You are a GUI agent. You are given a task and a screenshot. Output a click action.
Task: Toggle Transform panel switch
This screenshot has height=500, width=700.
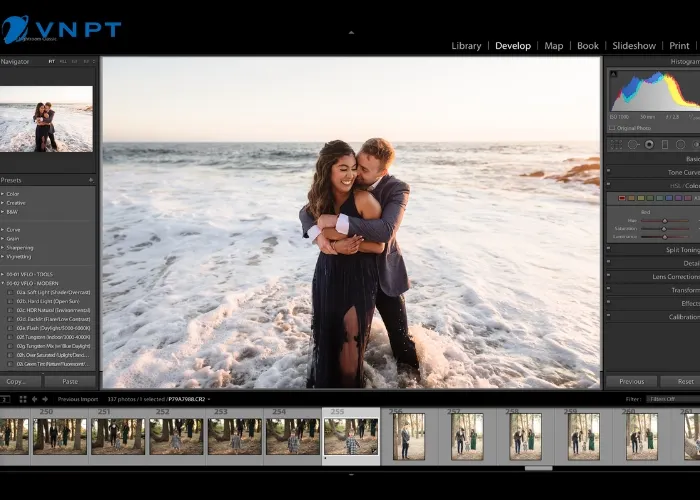pyautogui.click(x=608, y=288)
